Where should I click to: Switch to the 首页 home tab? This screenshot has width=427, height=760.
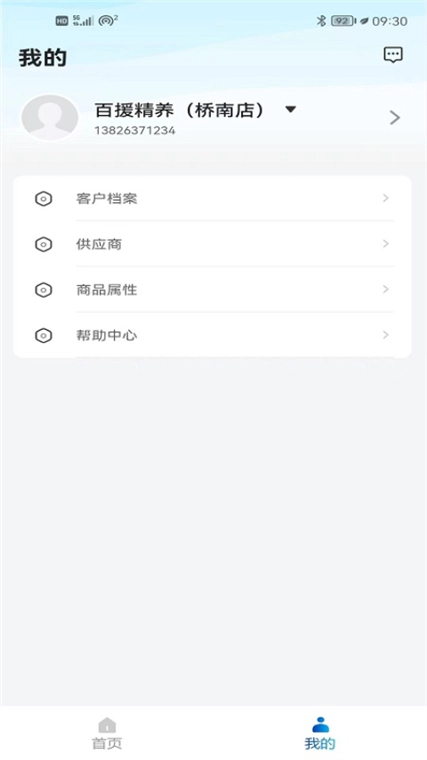click(x=107, y=733)
